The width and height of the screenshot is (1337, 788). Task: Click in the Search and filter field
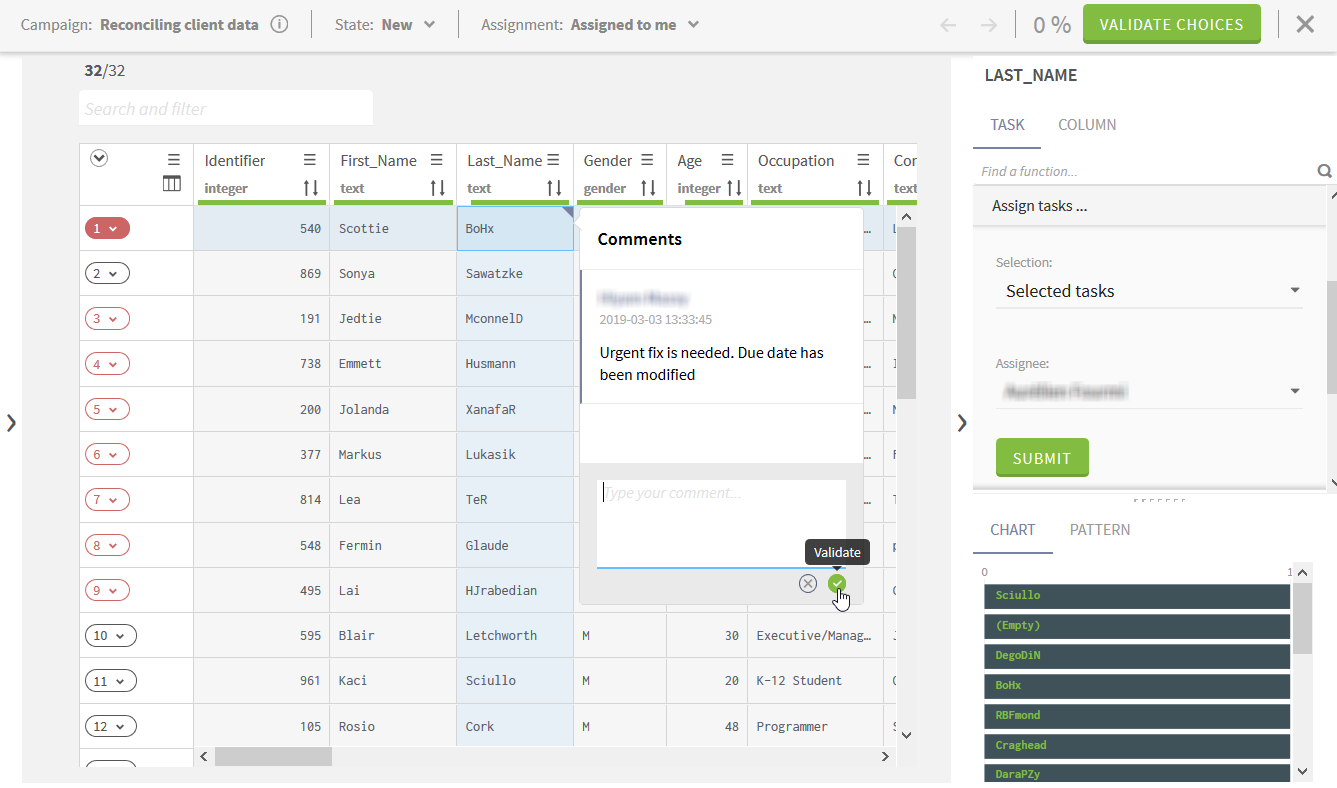coord(225,108)
